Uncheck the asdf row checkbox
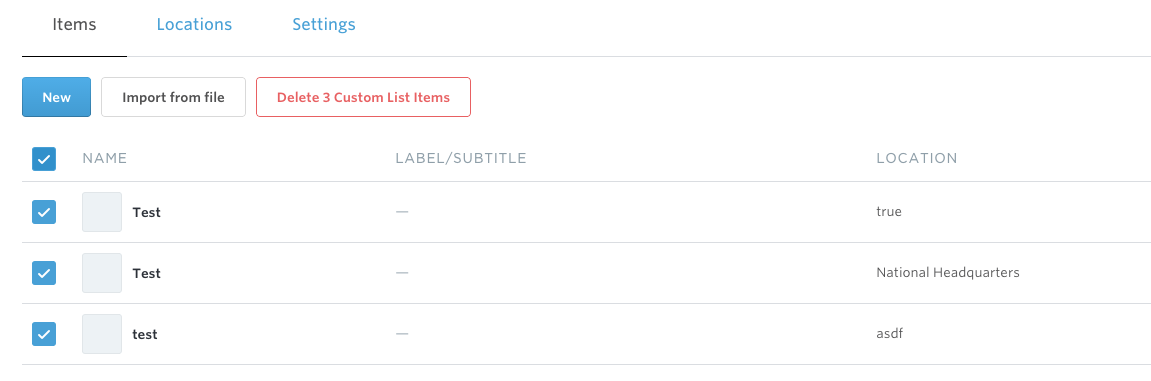 (44, 334)
